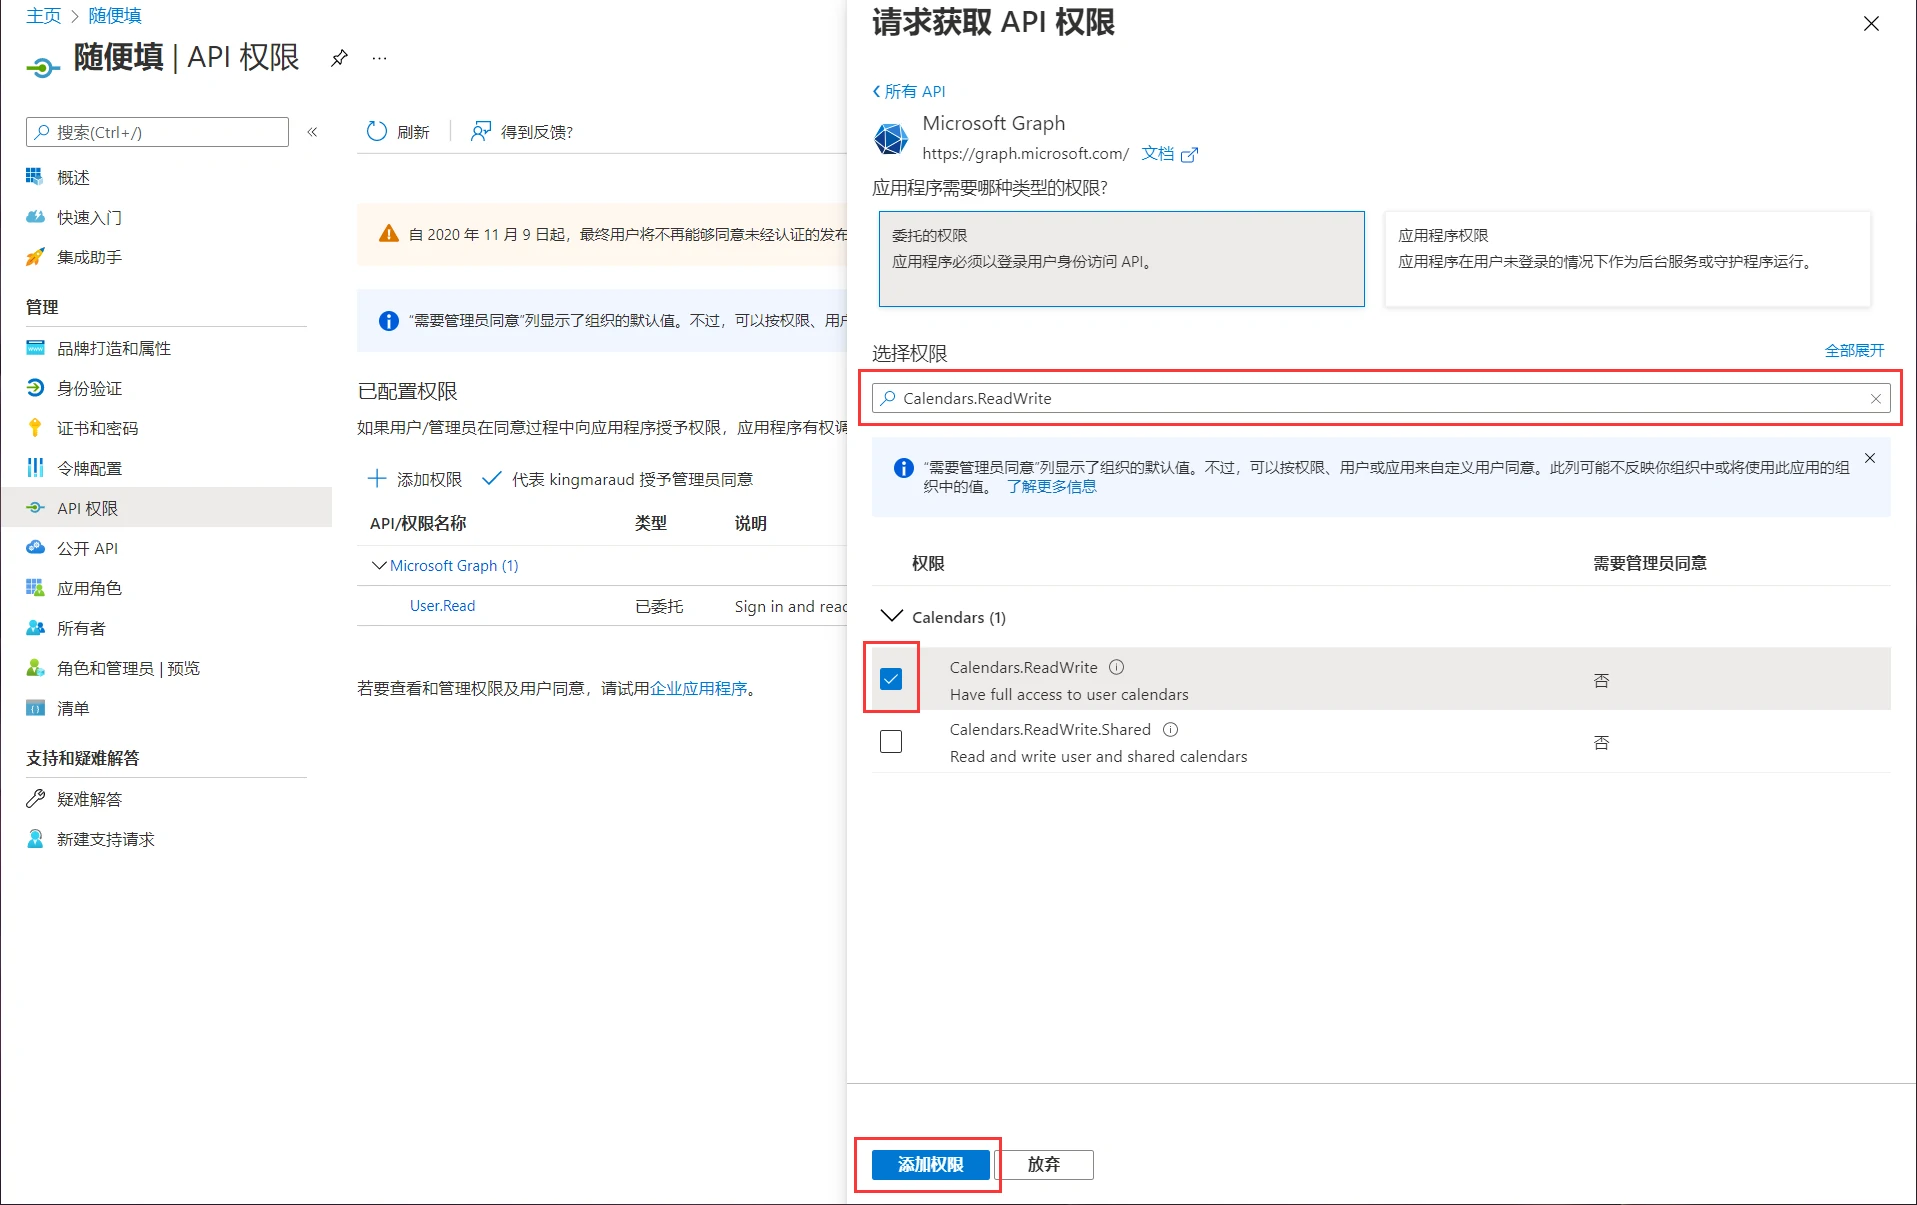Click the blue 添加权限 button

[x=930, y=1165]
